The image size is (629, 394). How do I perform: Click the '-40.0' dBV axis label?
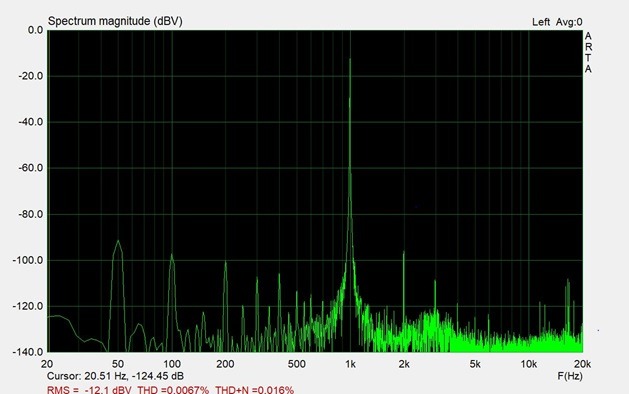pyautogui.click(x=30, y=122)
